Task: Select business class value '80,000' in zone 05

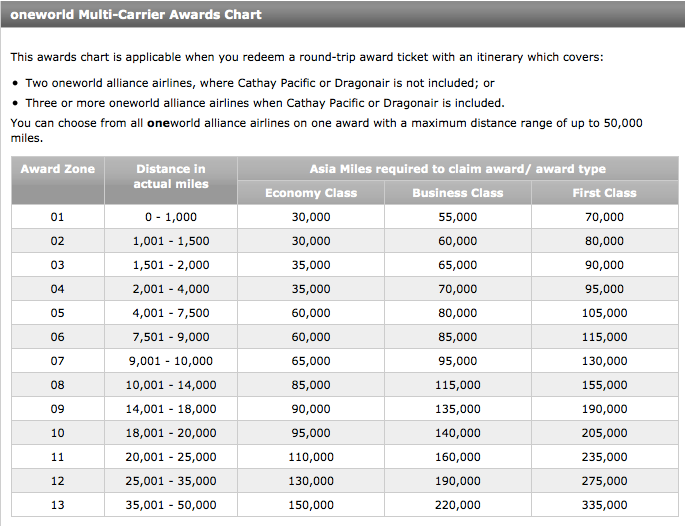Action: 458,313
